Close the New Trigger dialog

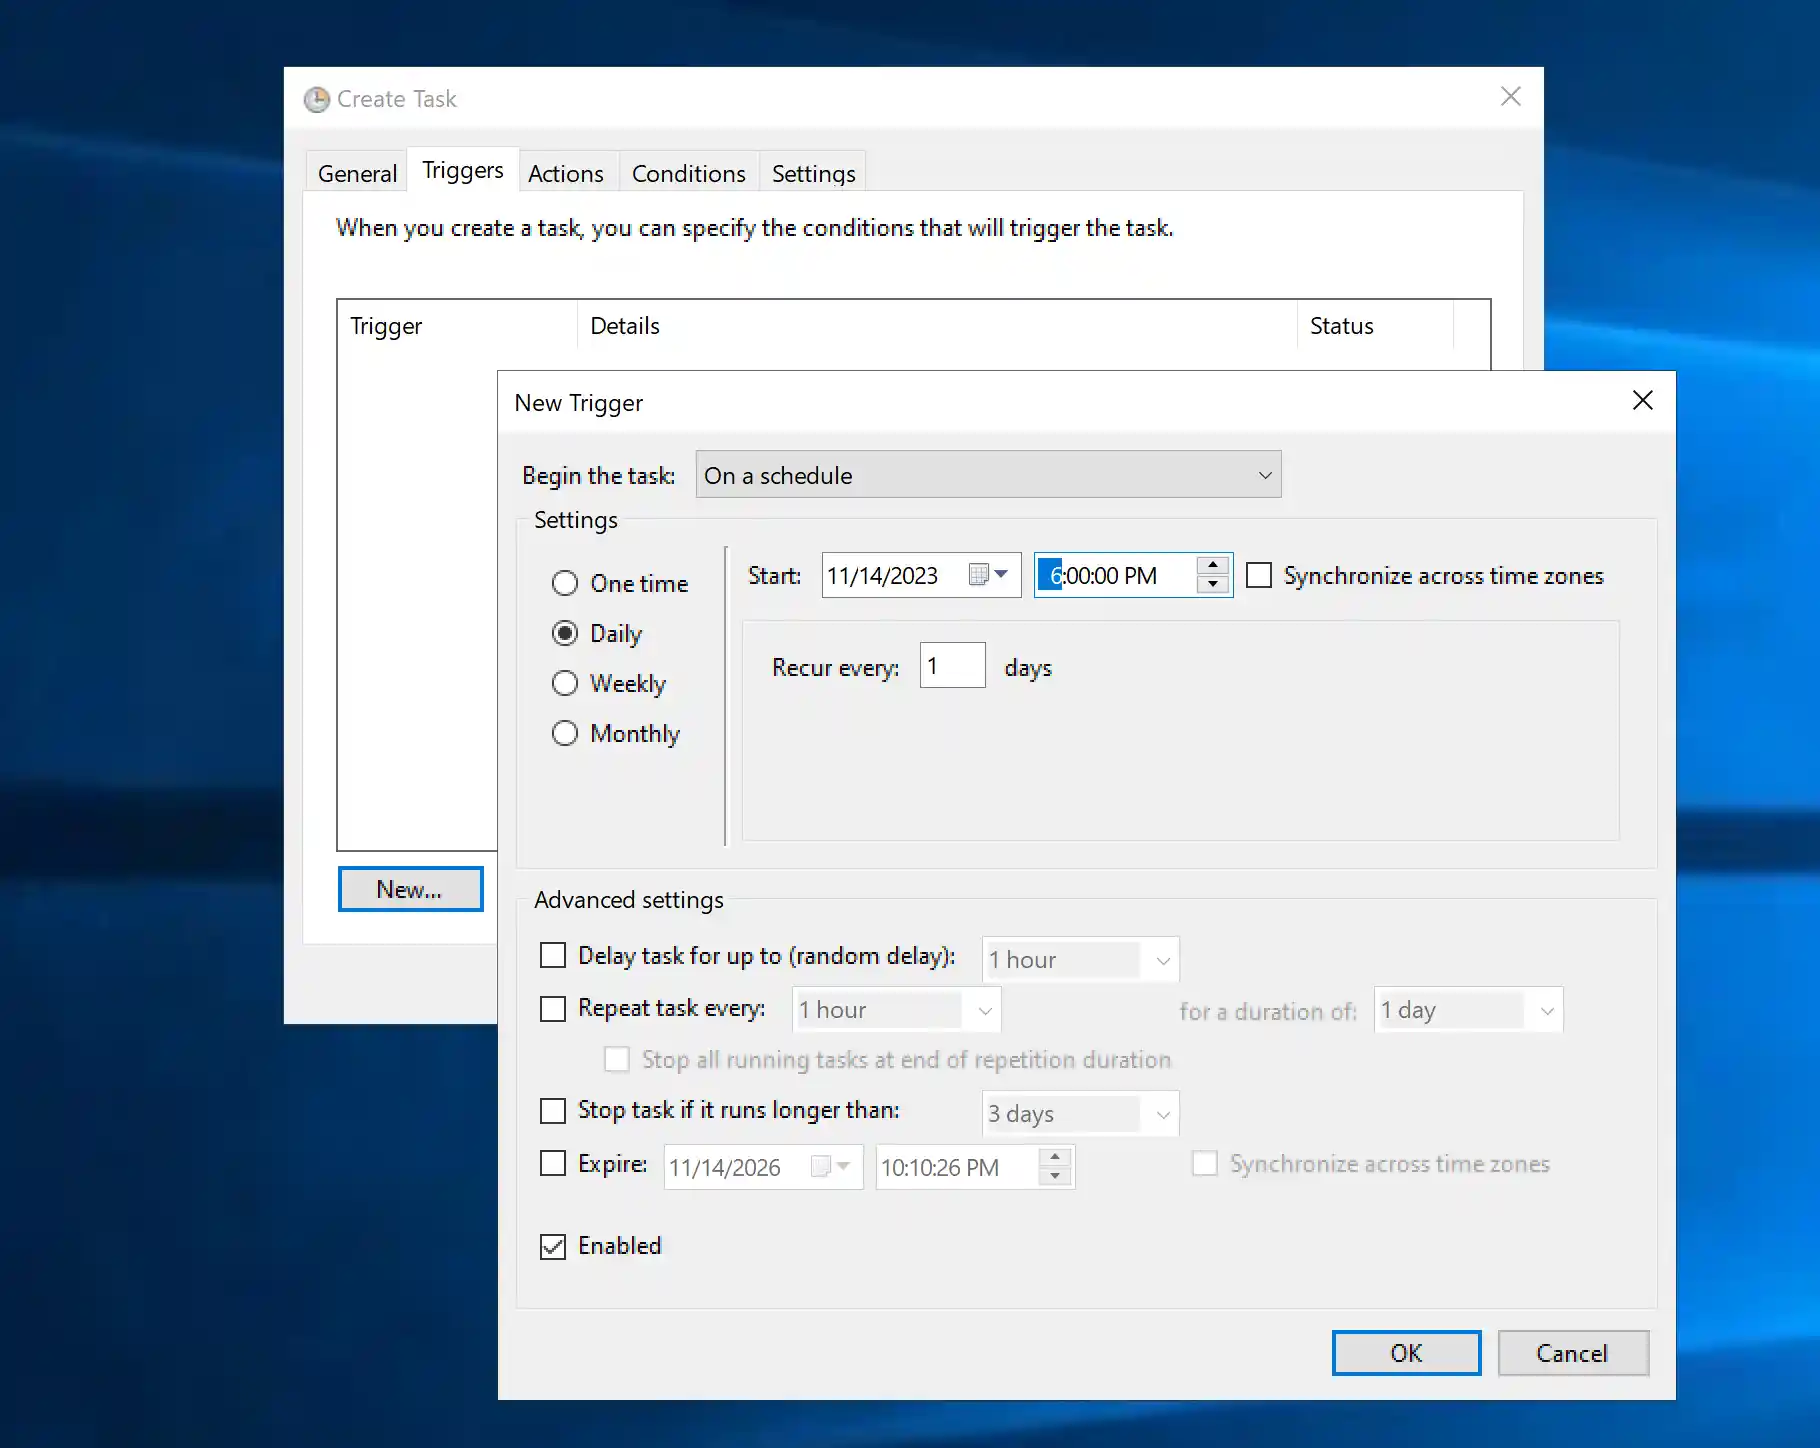(1642, 401)
